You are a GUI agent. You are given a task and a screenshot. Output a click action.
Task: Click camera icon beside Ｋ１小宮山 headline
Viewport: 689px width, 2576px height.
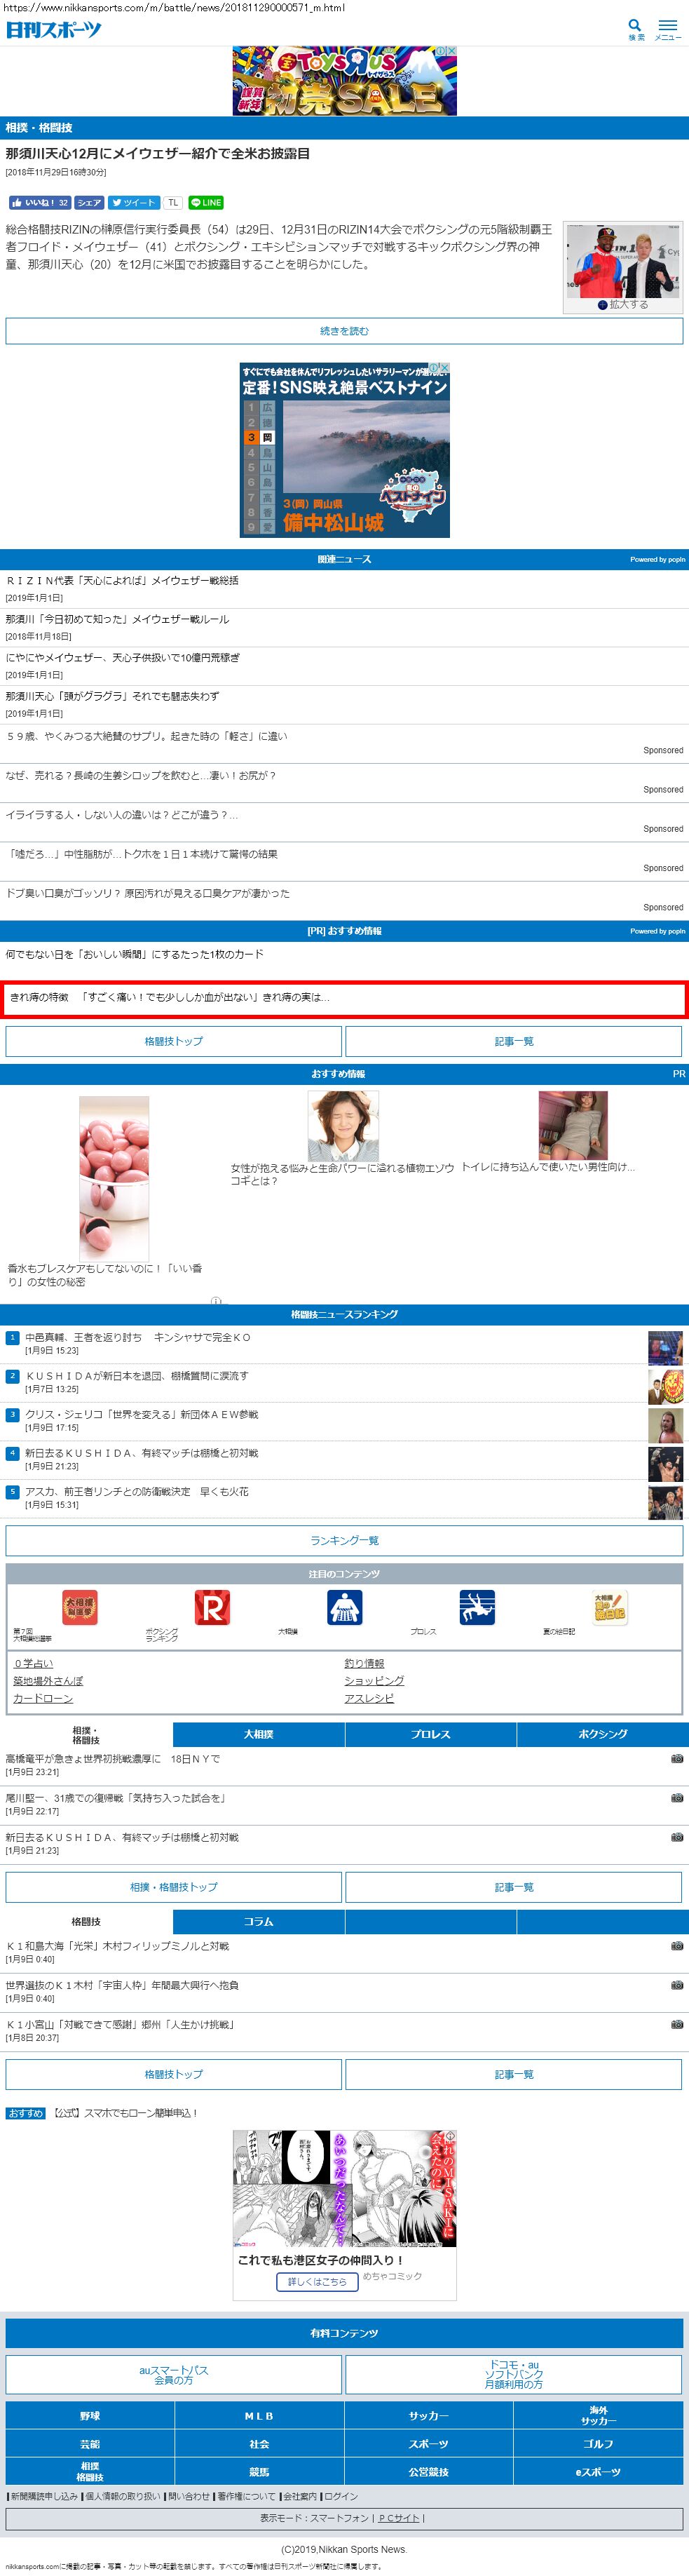(x=676, y=2023)
